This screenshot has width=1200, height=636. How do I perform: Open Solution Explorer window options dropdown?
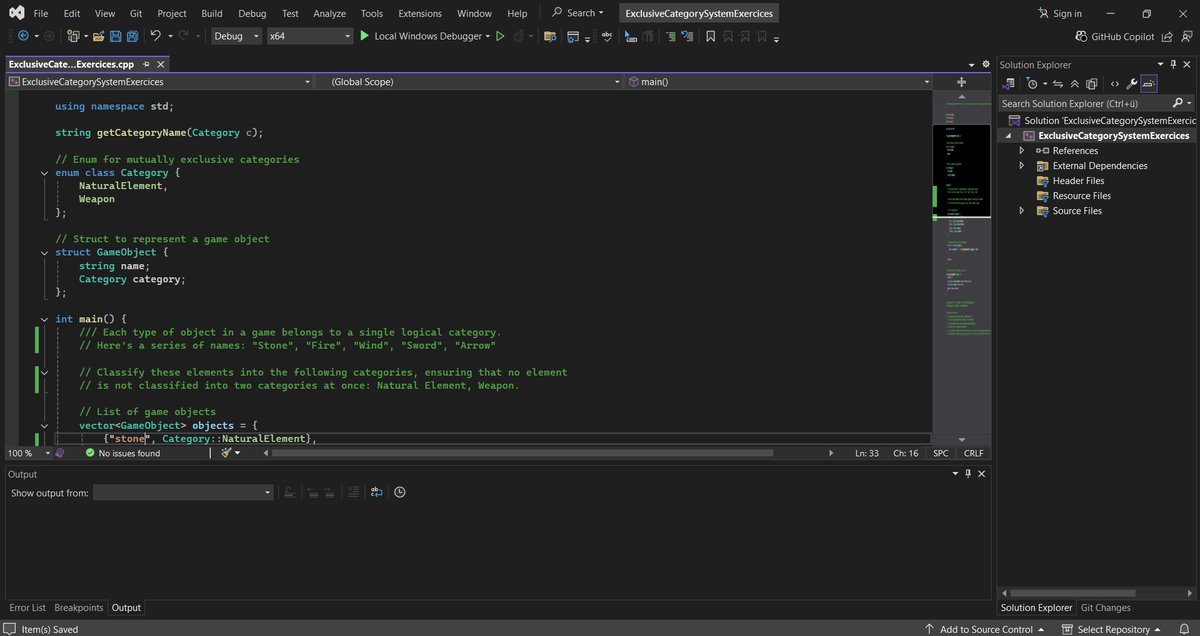[x=1160, y=65]
